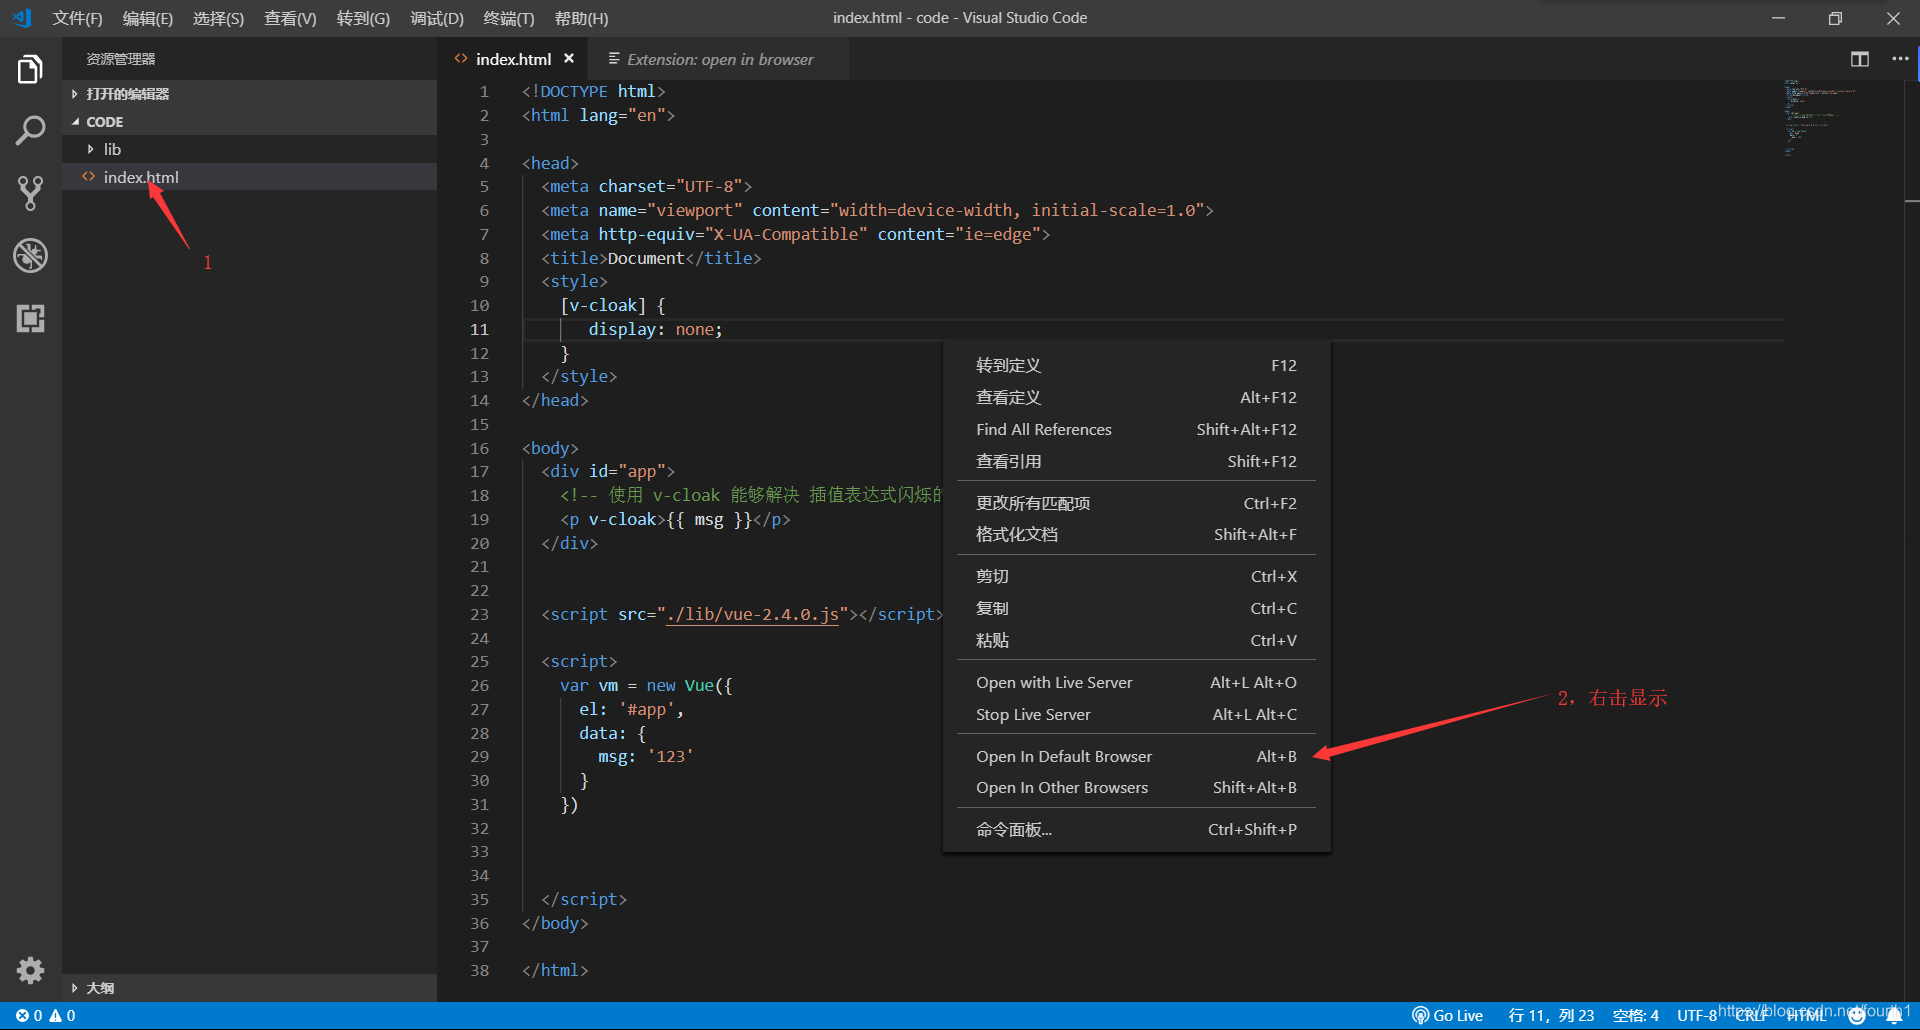1920x1030 pixels.
Task: Choose 命令面板... in context menu
Action: coord(1136,830)
